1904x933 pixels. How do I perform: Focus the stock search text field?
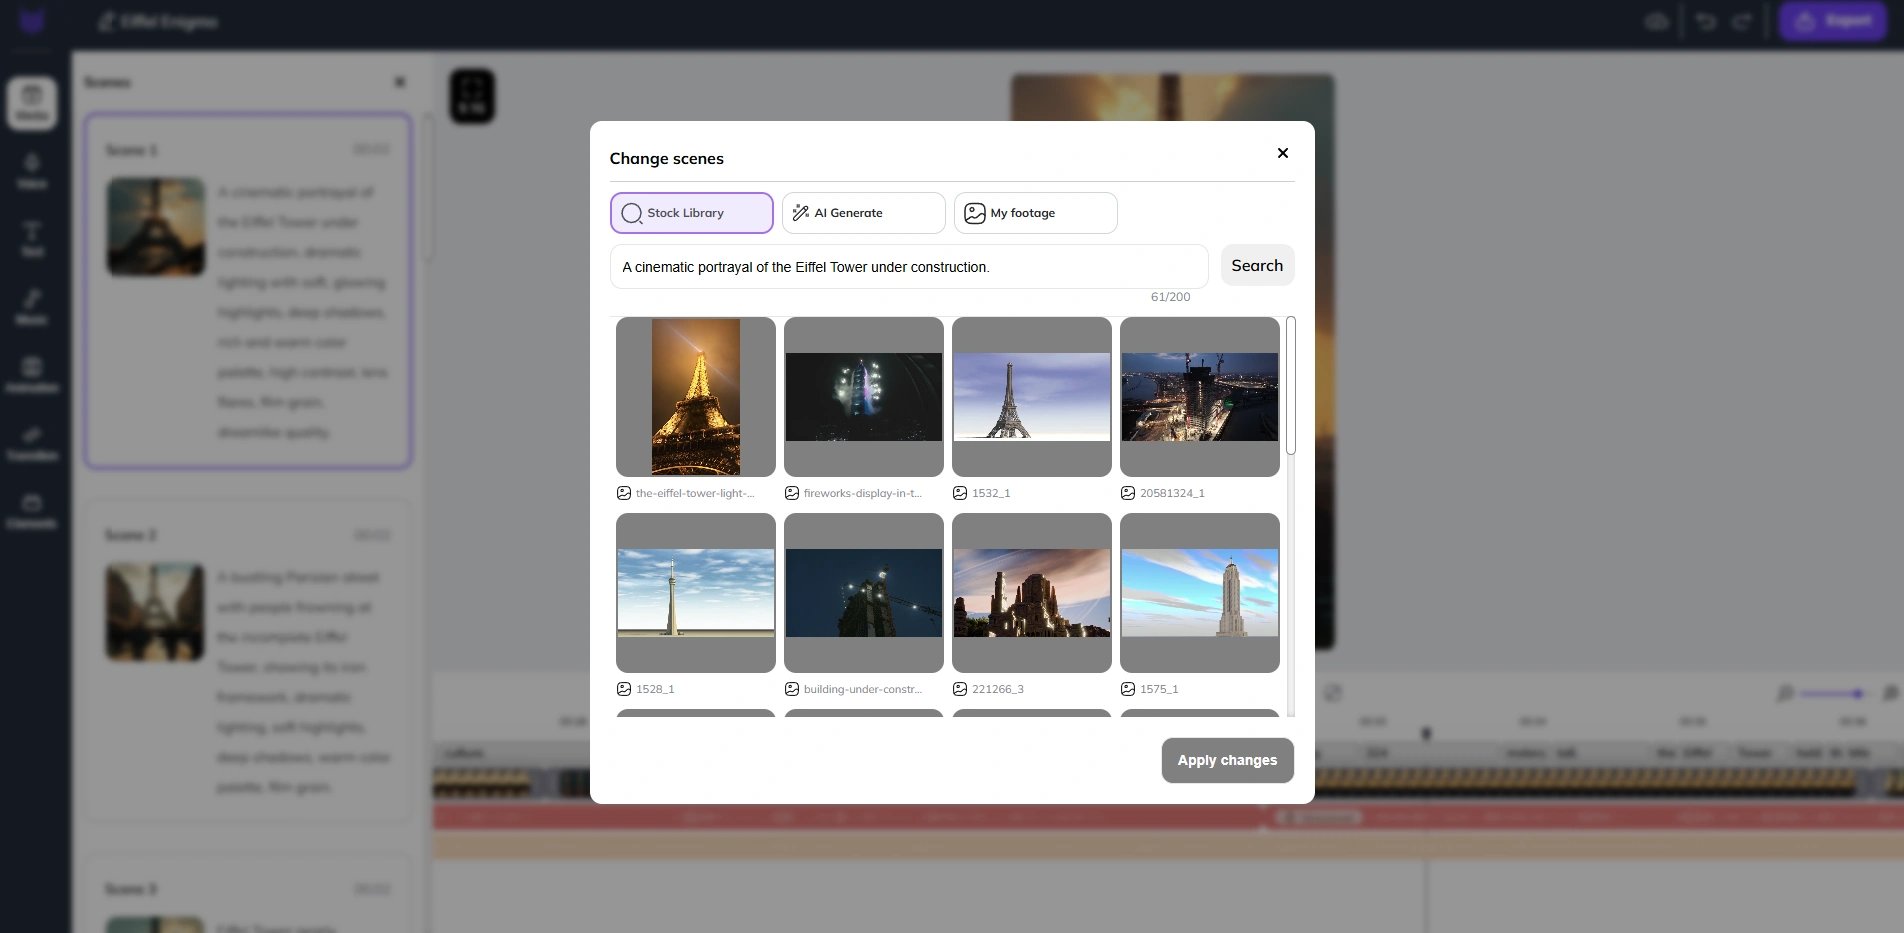[909, 267]
